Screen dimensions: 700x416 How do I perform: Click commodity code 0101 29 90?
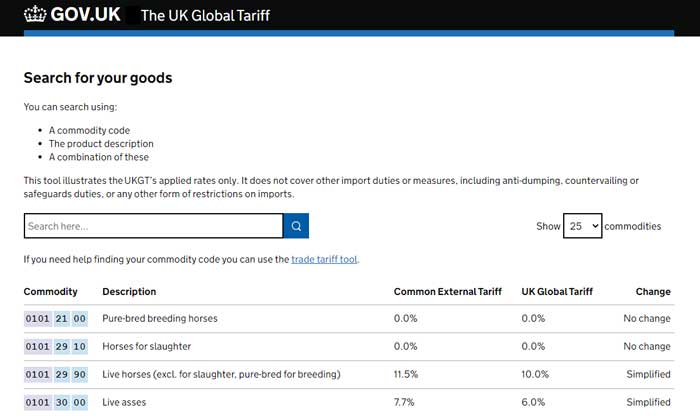(56, 374)
